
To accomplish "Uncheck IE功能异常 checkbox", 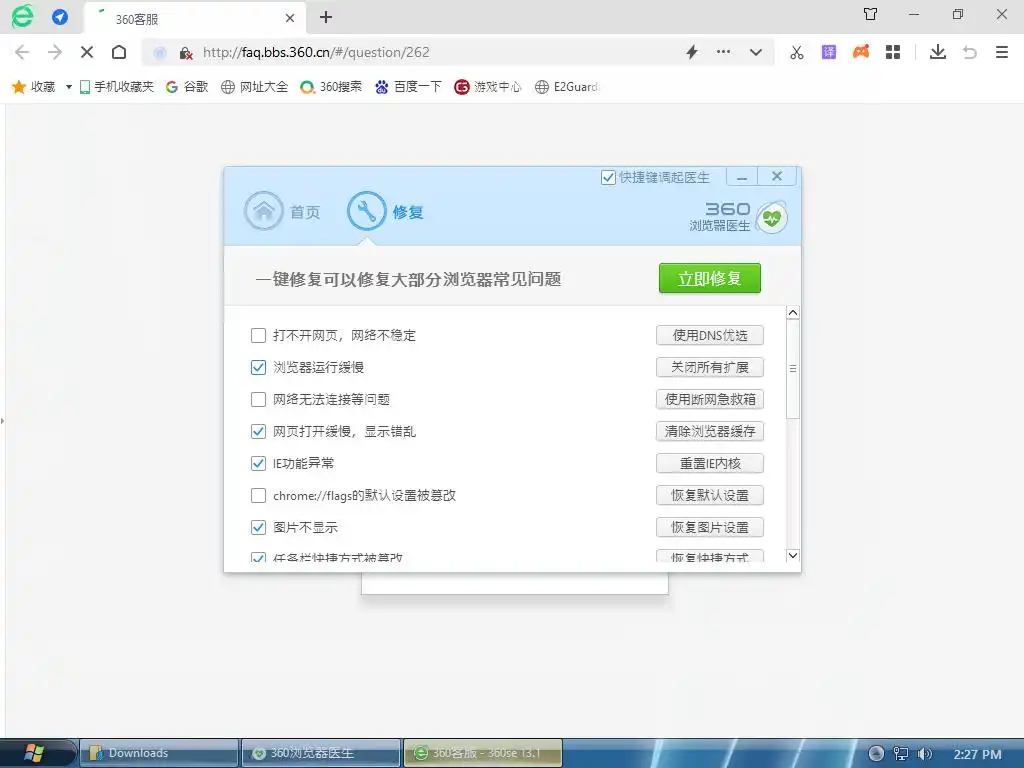I will (259, 464).
